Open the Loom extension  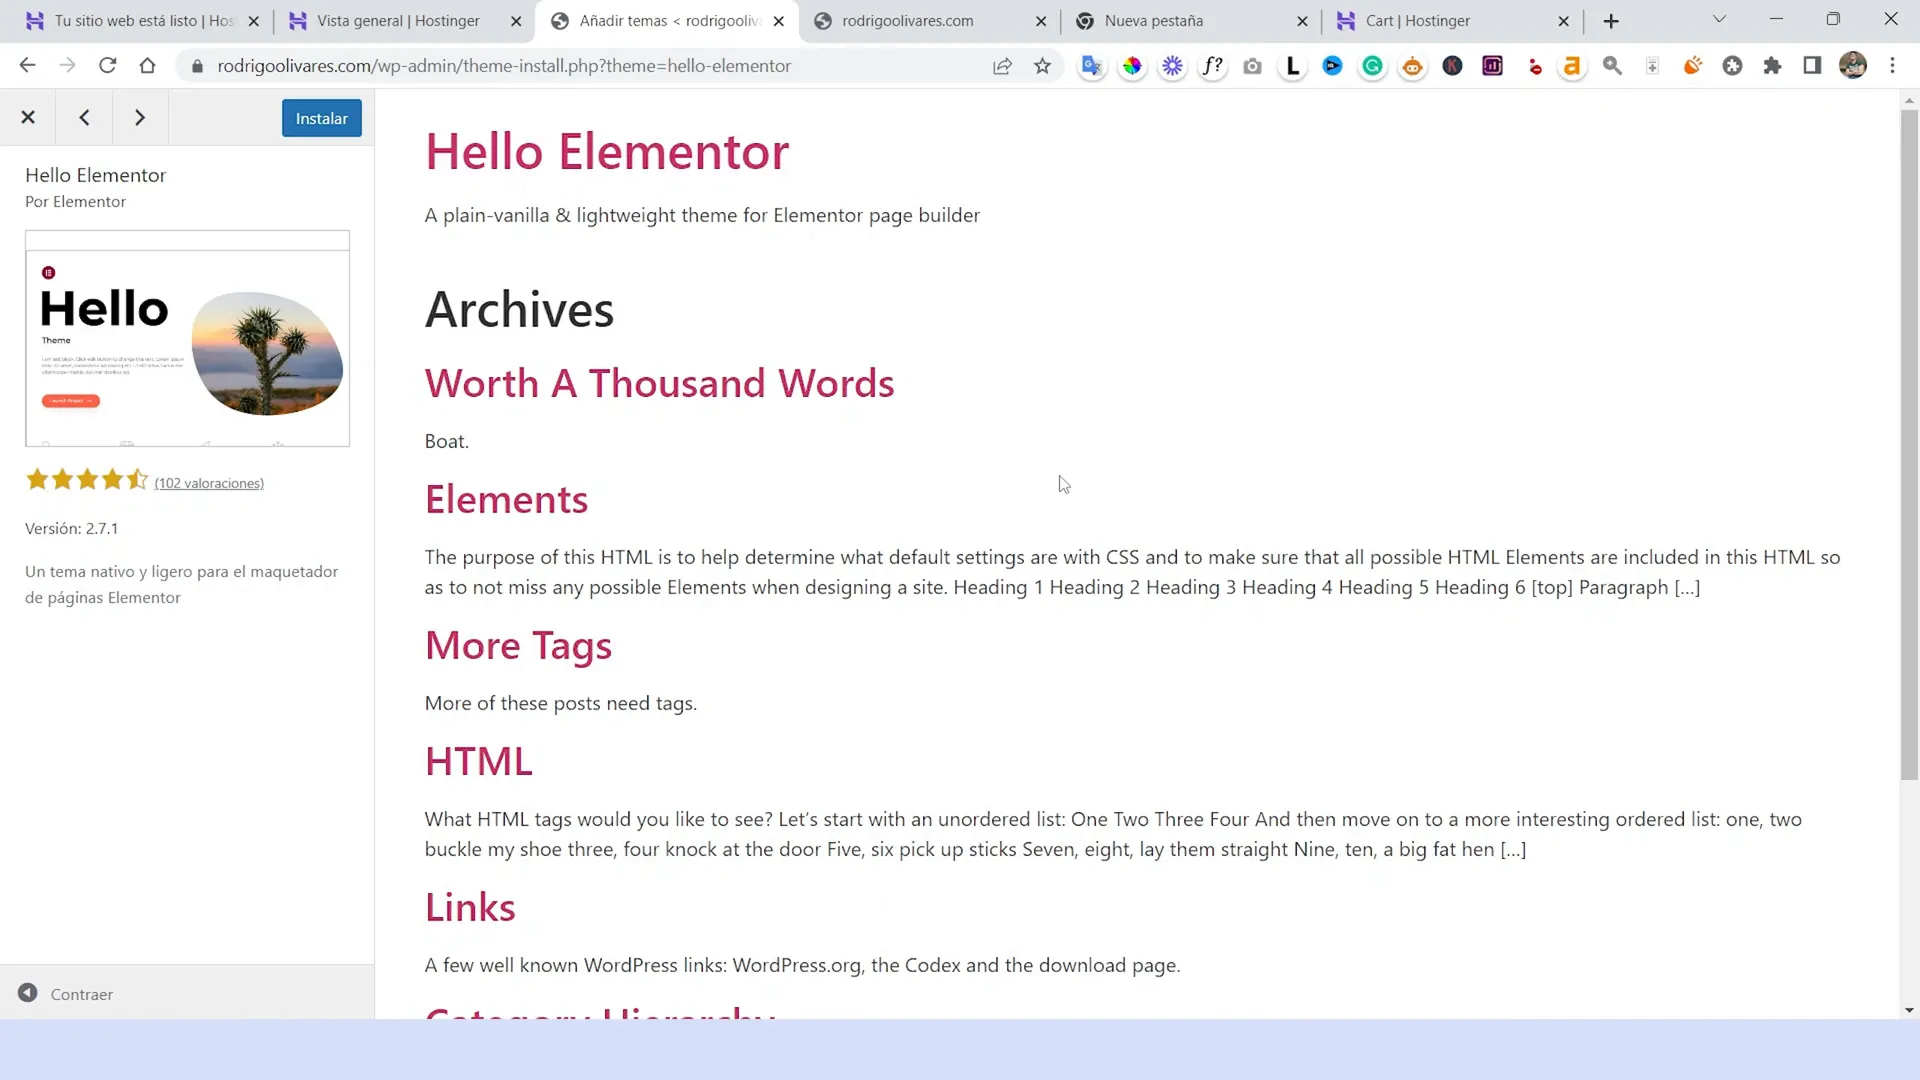(x=1292, y=66)
